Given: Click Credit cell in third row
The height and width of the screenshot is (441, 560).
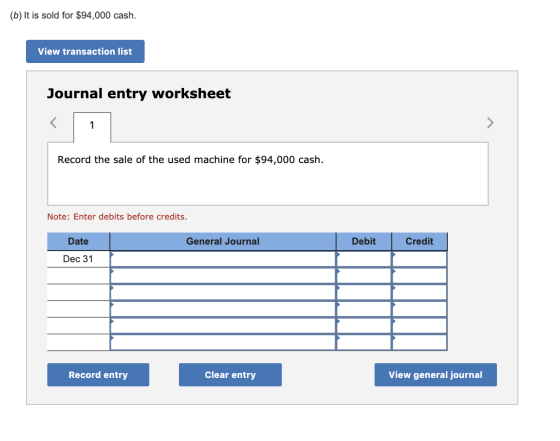Looking at the screenshot, I should coord(419,292).
